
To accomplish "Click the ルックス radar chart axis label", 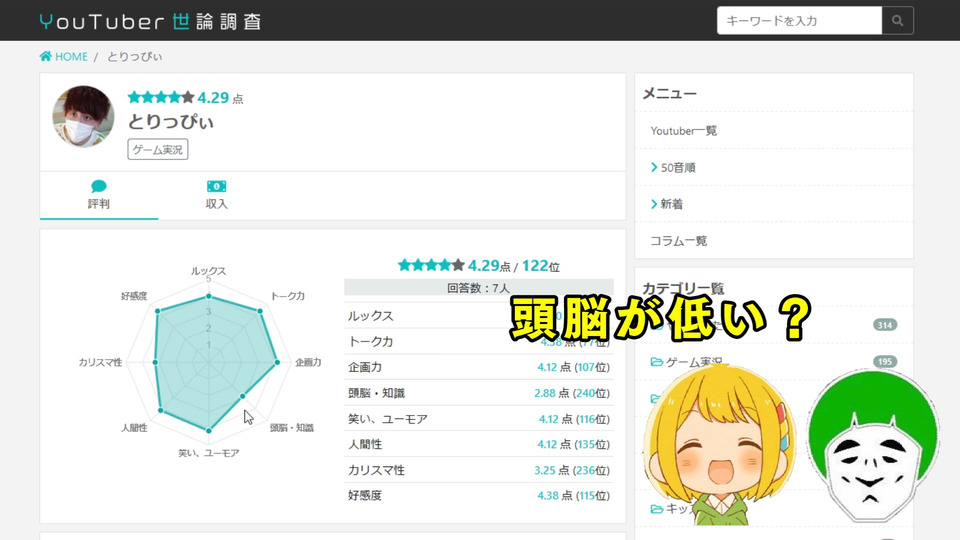I will pyautogui.click(x=208, y=271).
